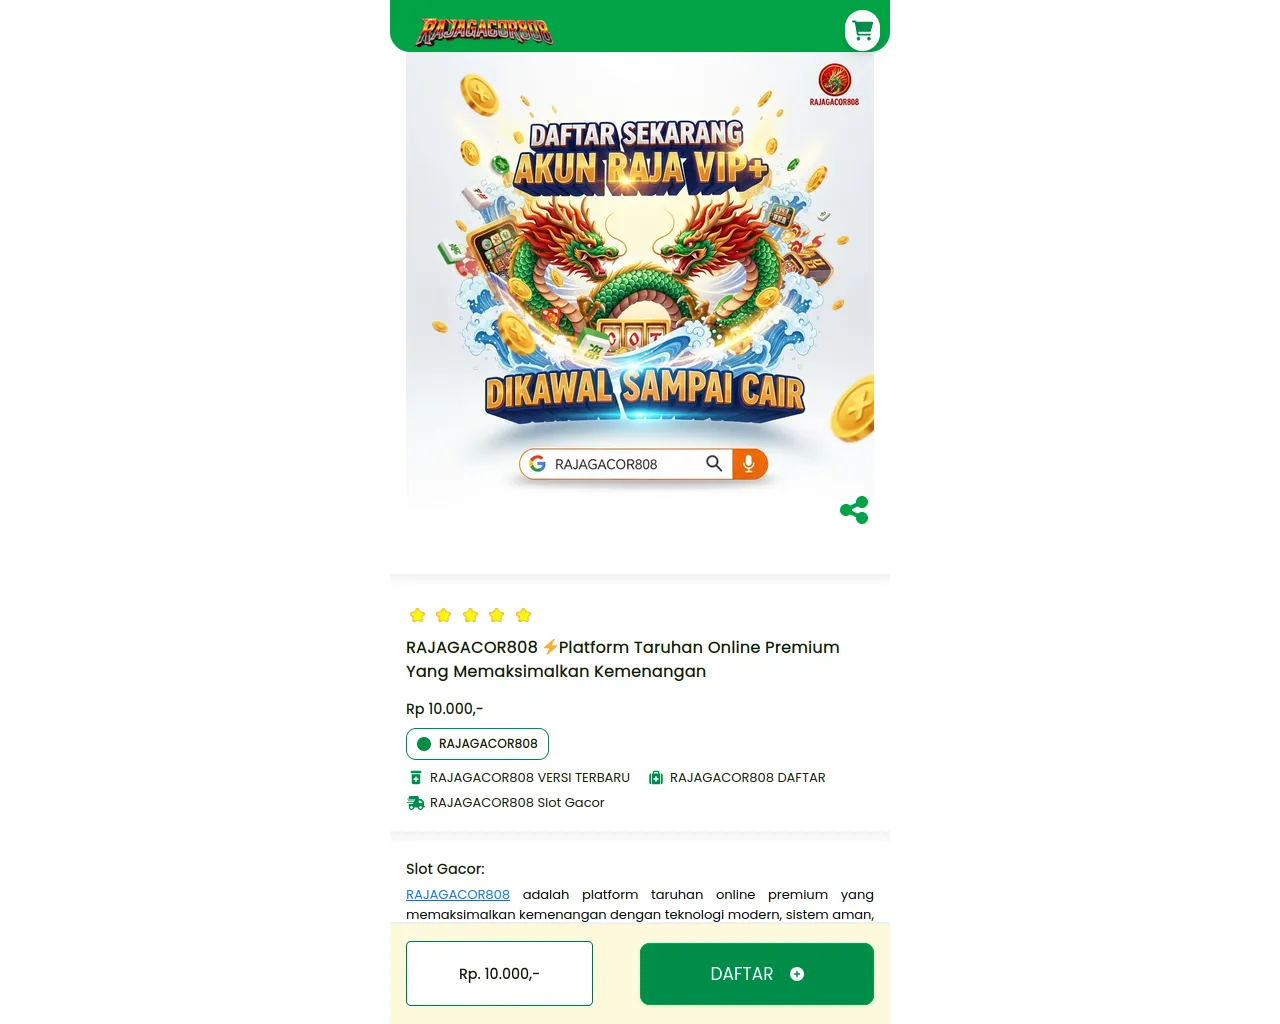Click the VERSI TERBARU badge icon
Image resolution: width=1280 pixels, height=1024 pixels.
[x=416, y=777]
